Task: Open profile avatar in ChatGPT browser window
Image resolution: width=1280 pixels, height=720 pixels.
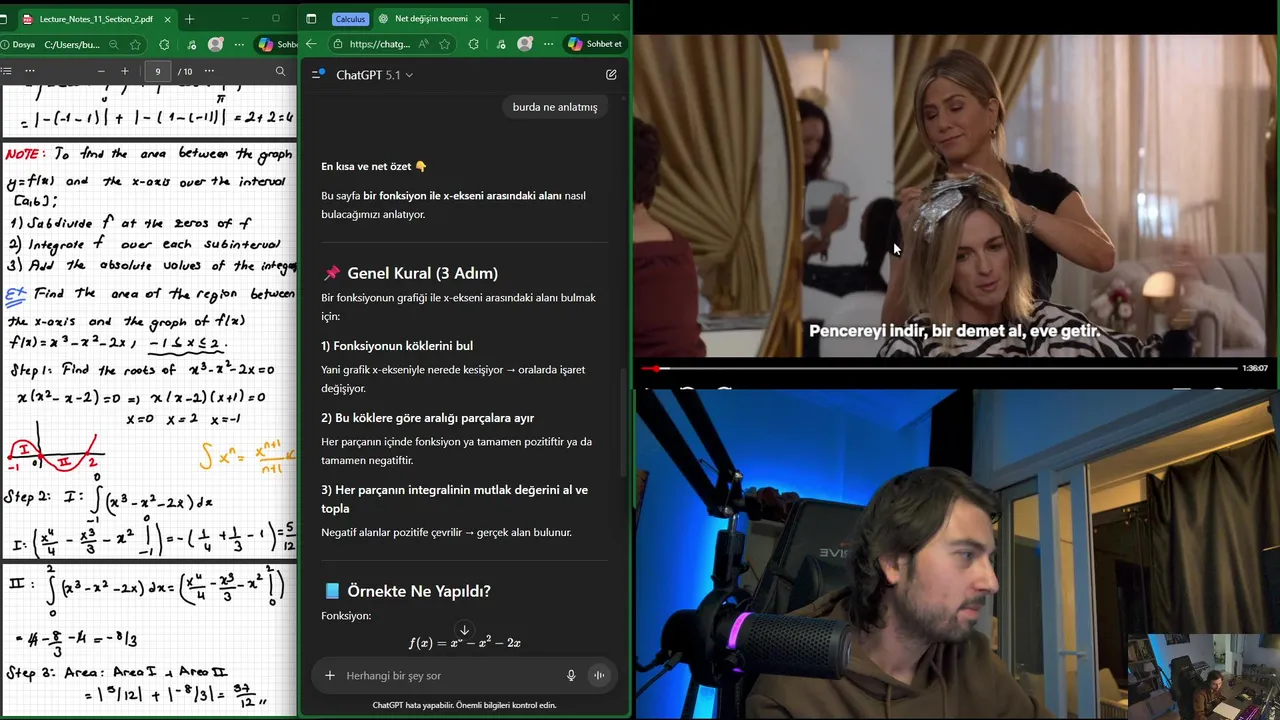Action: [525, 44]
